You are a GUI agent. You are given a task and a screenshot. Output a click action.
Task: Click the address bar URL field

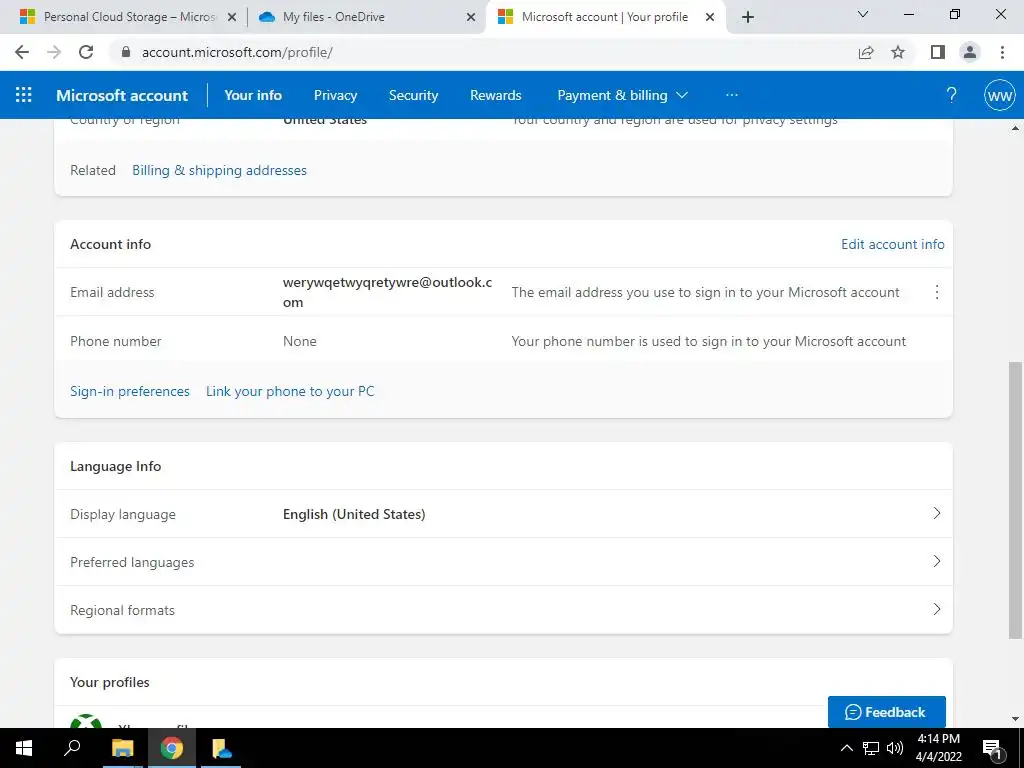483,52
